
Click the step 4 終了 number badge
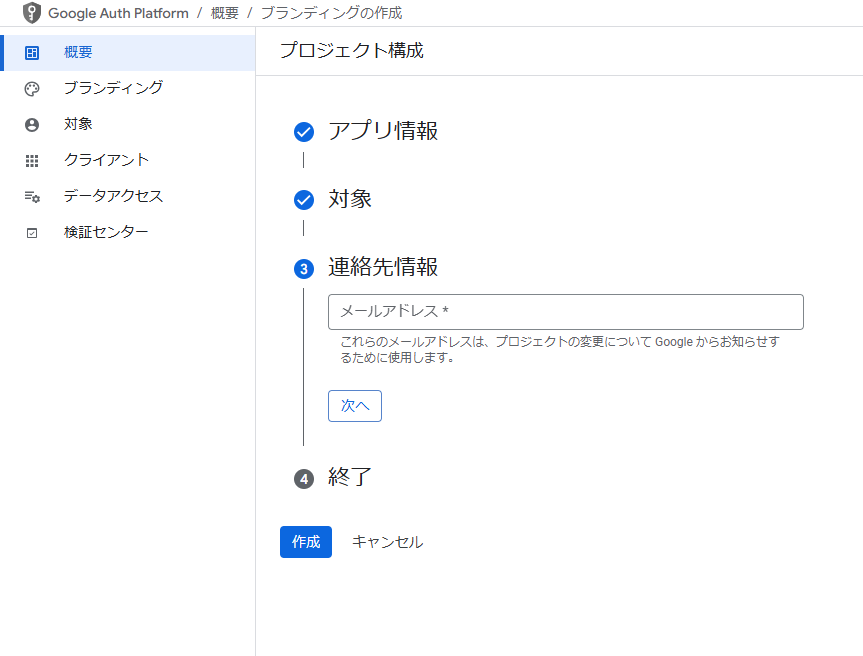click(304, 479)
